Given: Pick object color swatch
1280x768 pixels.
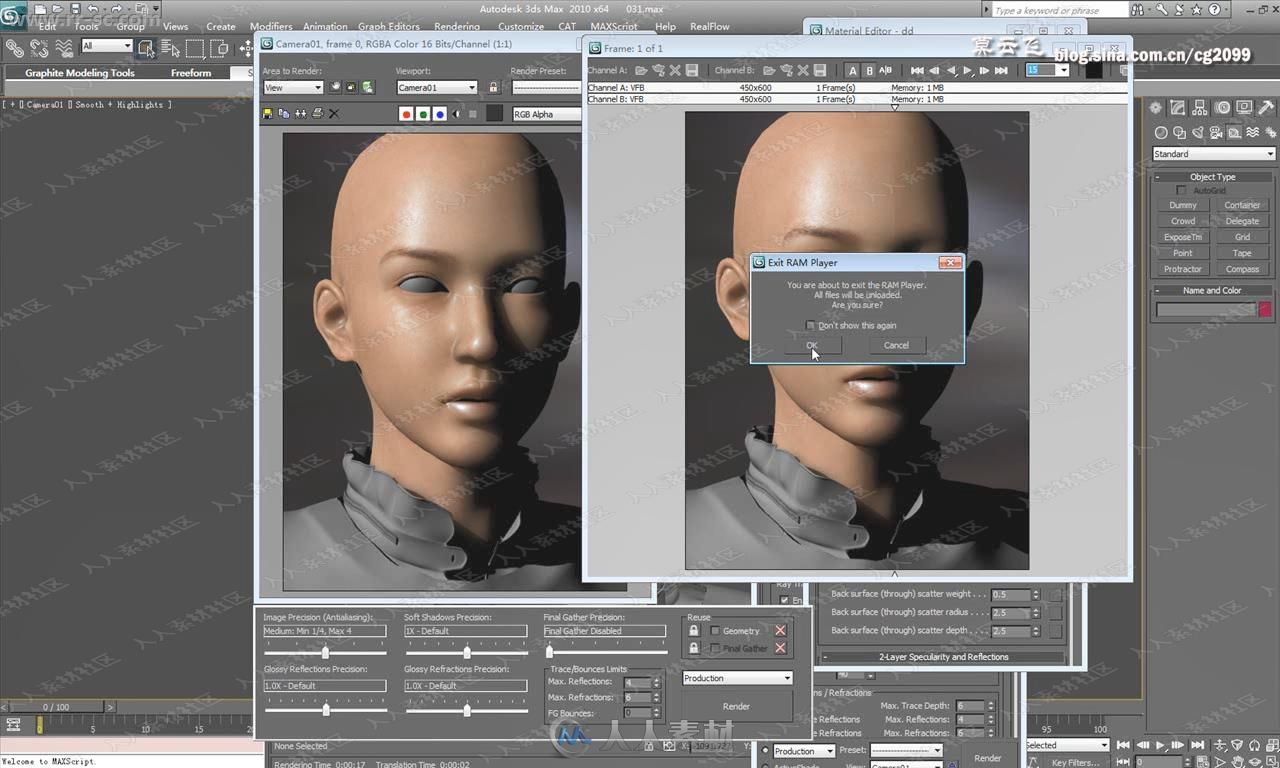Looking at the screenshot, I should click(x=1265, y=310).
